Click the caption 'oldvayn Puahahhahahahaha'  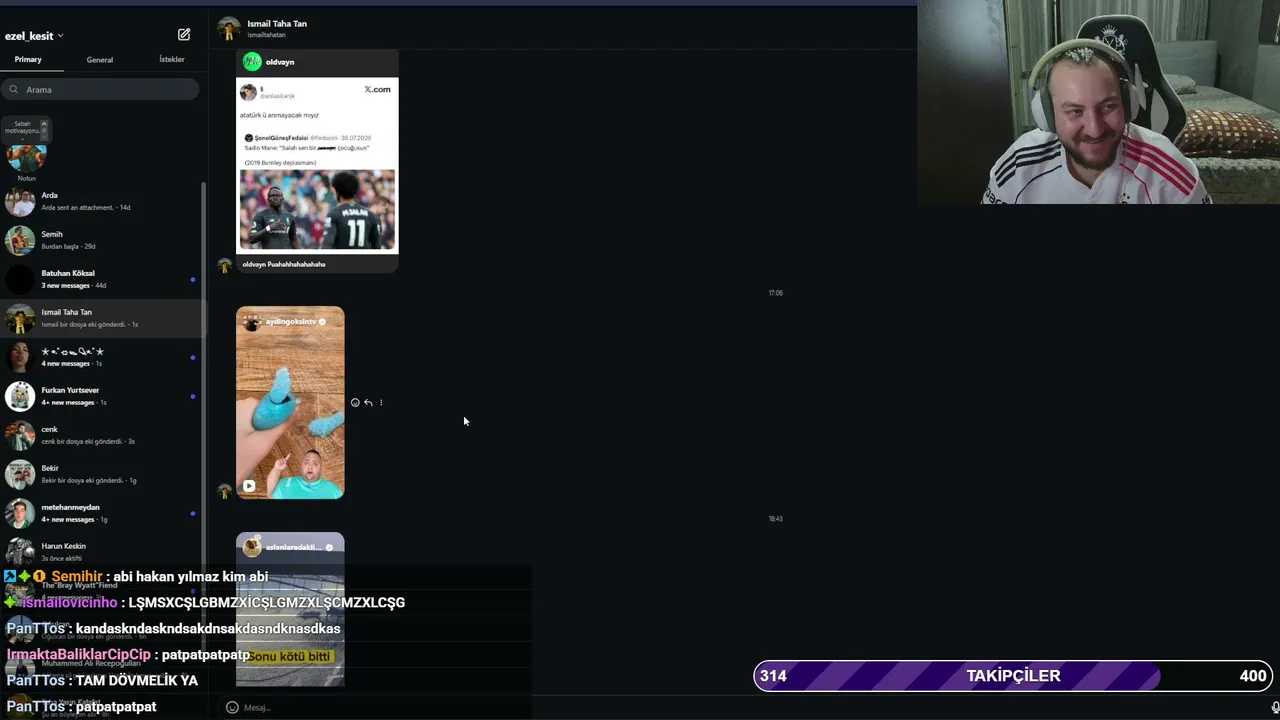click(x=284, y=264)
